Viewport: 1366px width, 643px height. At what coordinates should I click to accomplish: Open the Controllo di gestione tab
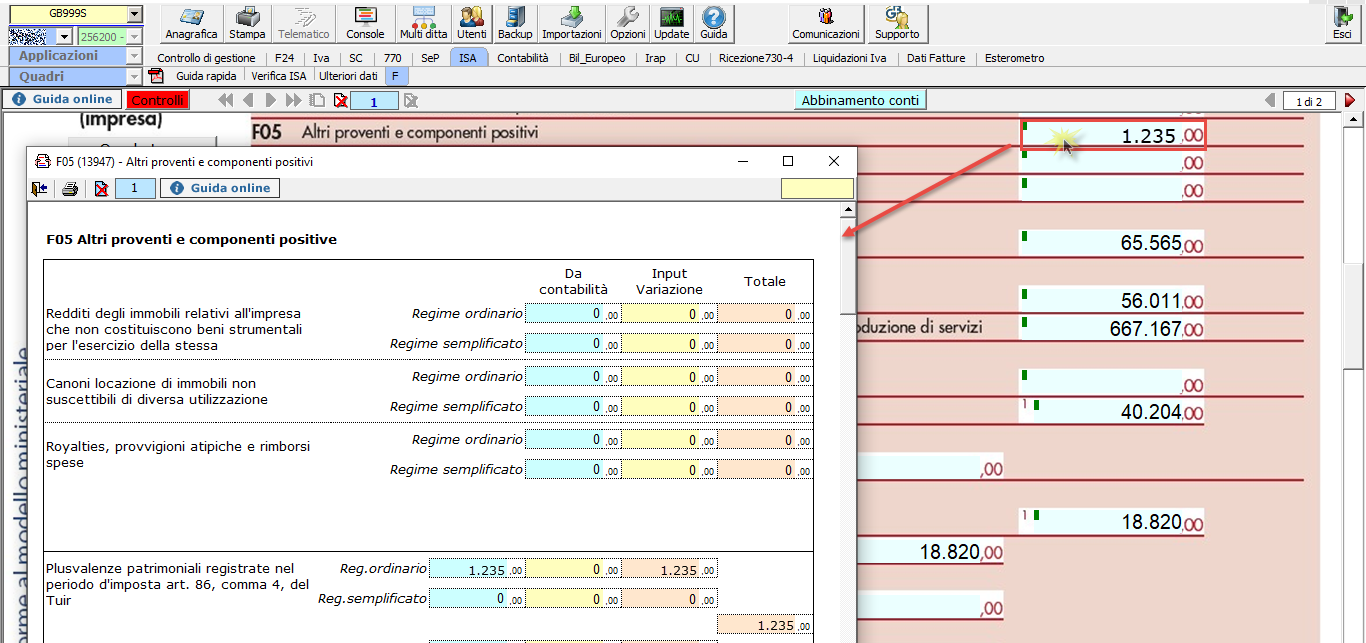click(x=206, y=58)
